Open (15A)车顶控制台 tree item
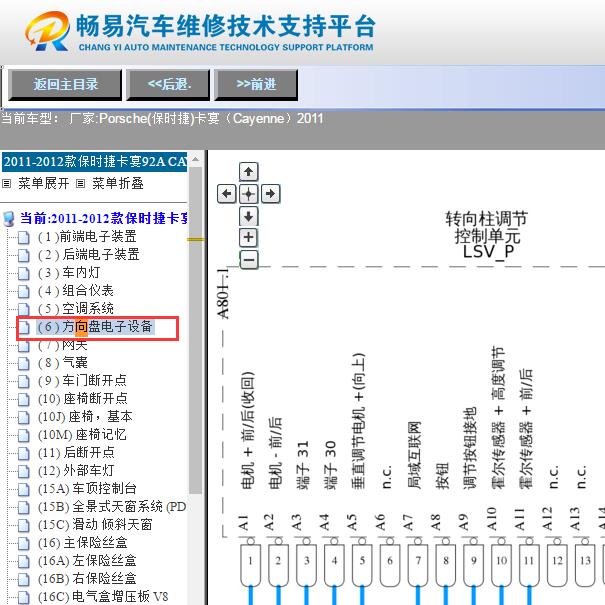This screenshot has width=605, height=605. click(x=87, y=489)
